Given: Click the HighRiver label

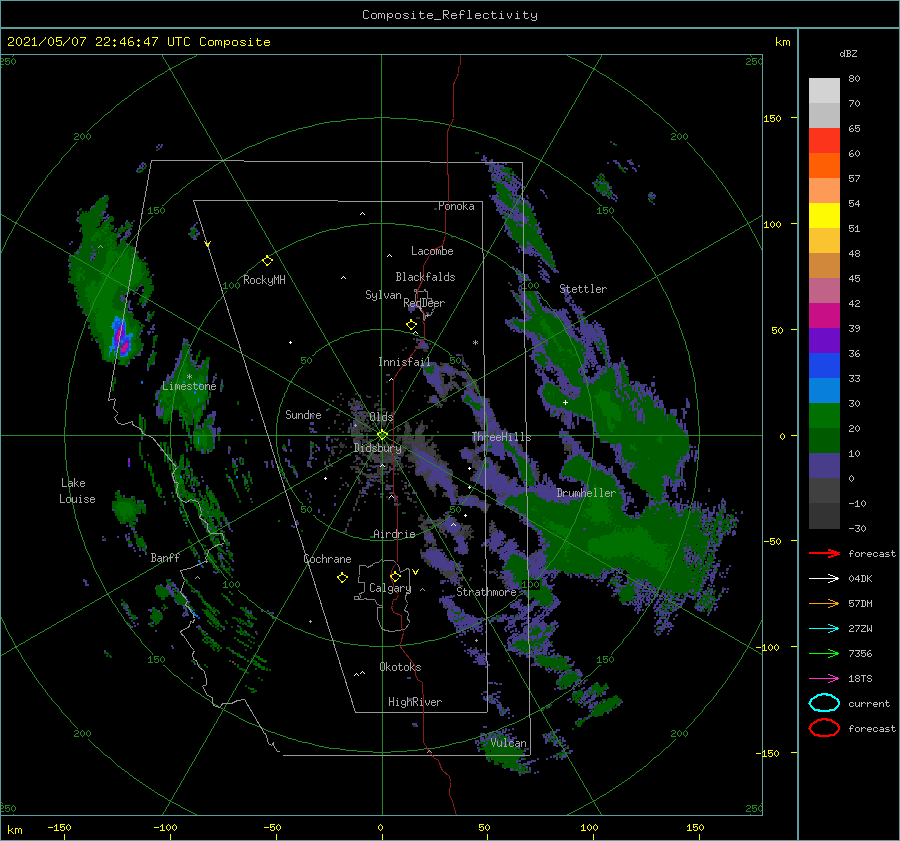Looking at the screenshot, I should point(415,702).
